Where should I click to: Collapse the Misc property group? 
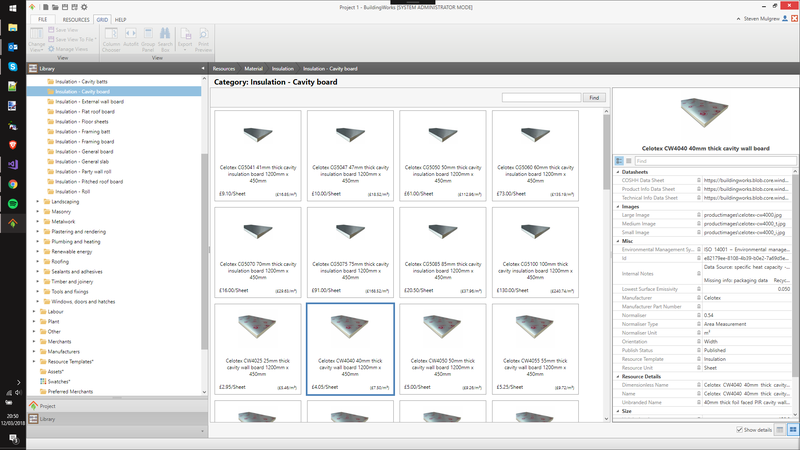[x=618, y=241]
